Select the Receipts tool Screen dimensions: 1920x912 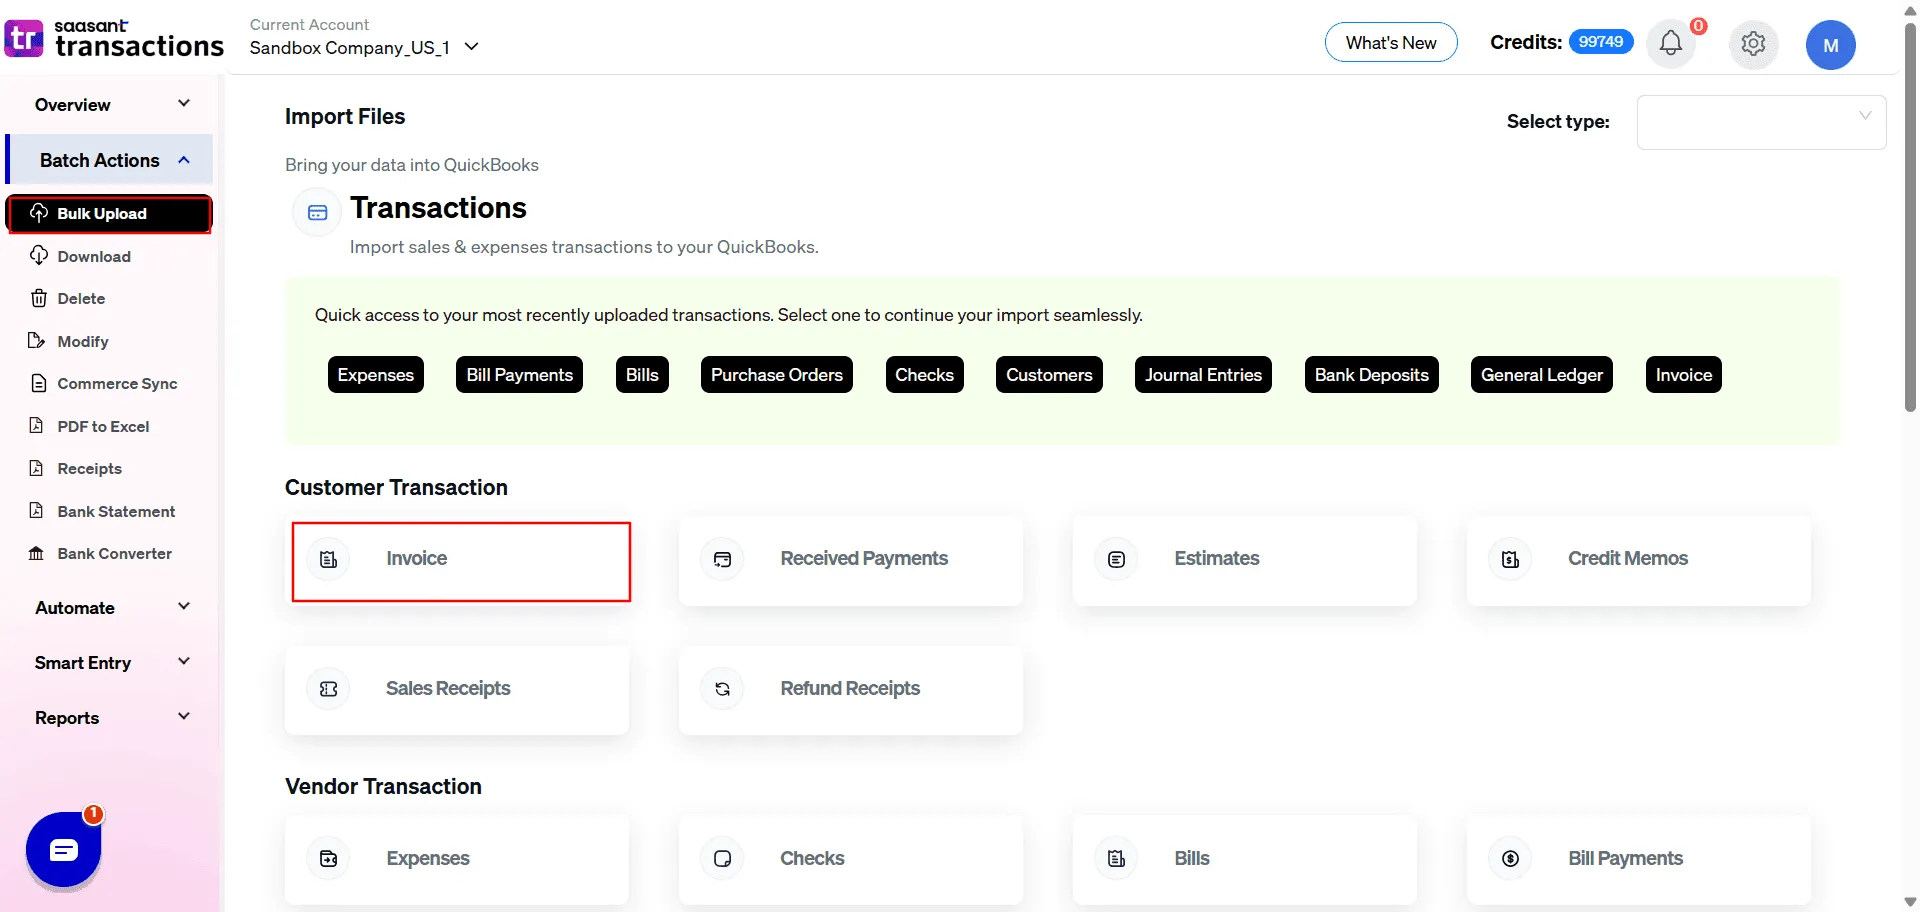coord(88,468)
